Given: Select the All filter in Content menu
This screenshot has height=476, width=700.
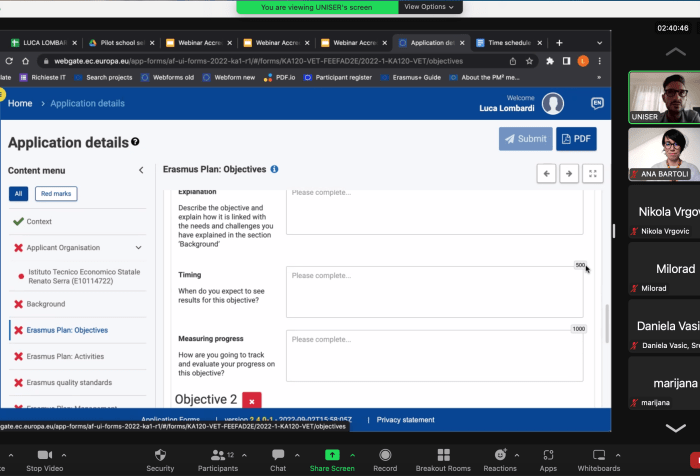Looking at the screenshot, I should 19,194.
